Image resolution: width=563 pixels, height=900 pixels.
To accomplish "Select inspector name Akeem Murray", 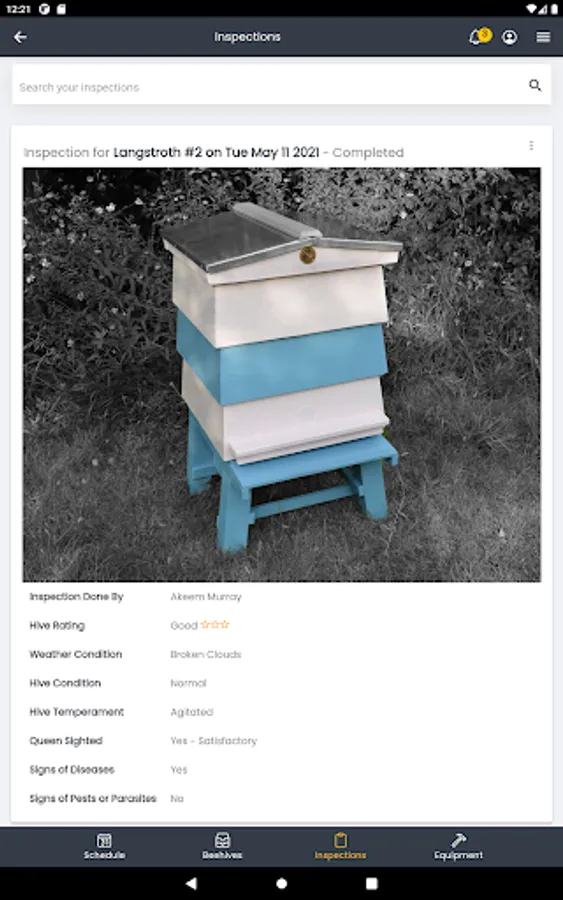I will pos(205,597).
